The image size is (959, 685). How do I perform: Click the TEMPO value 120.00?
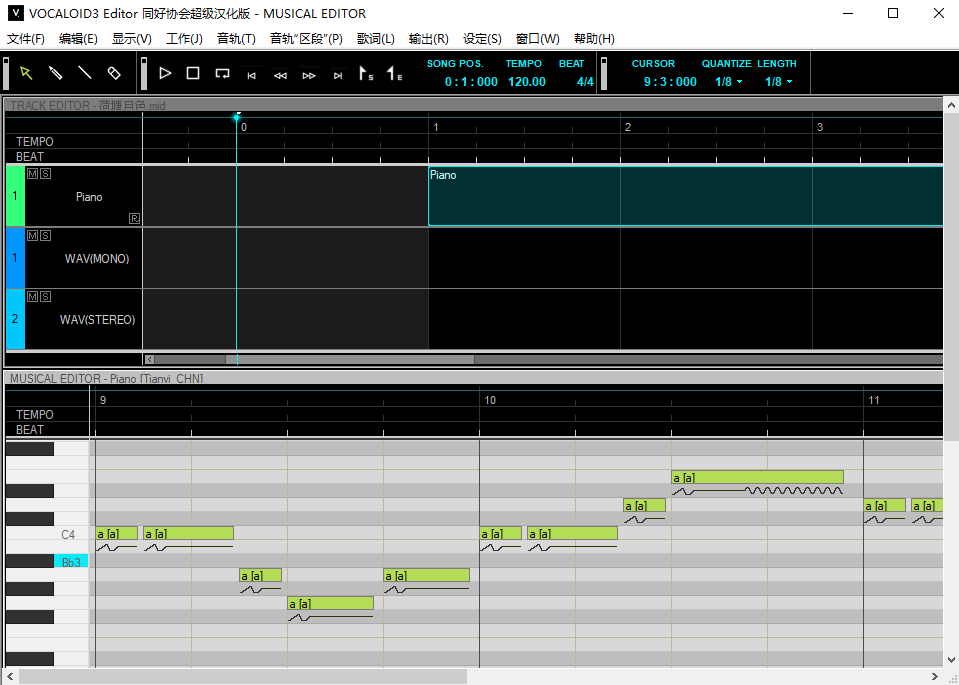[x=527, y=82]
